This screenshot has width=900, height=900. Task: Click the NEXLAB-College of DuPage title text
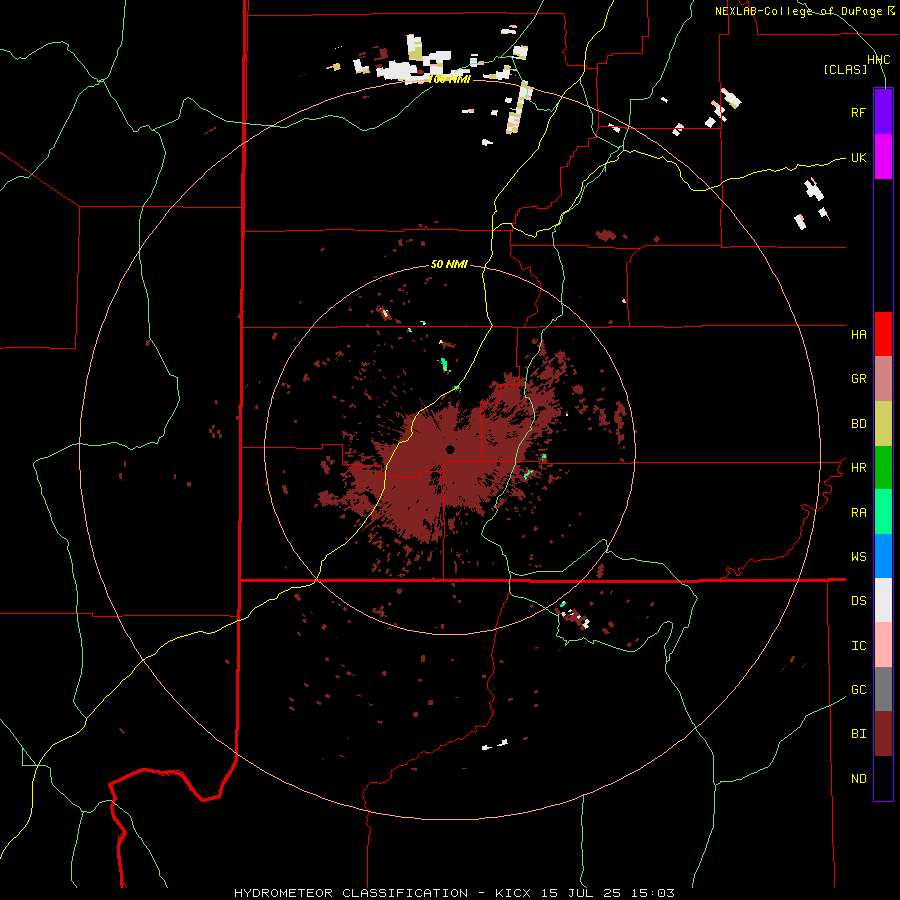pyautogui.click(x=800, y=11)
